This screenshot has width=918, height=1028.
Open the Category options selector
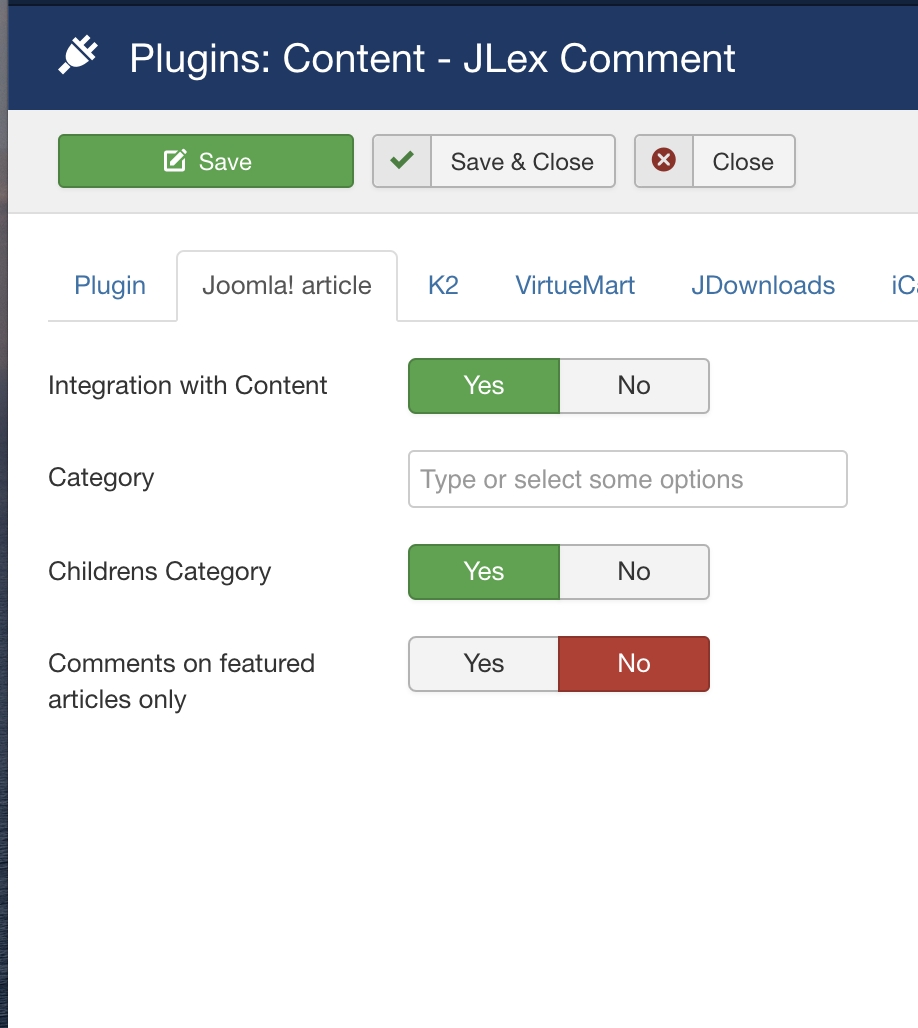tap(627, 479)
